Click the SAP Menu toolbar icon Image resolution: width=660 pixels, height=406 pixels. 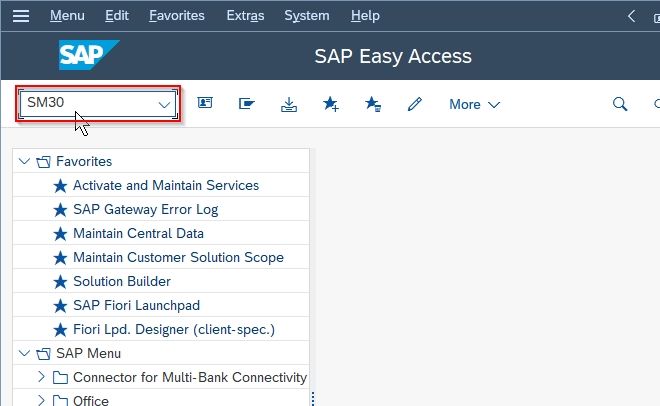pyautogui.click(x=247, y=103)
